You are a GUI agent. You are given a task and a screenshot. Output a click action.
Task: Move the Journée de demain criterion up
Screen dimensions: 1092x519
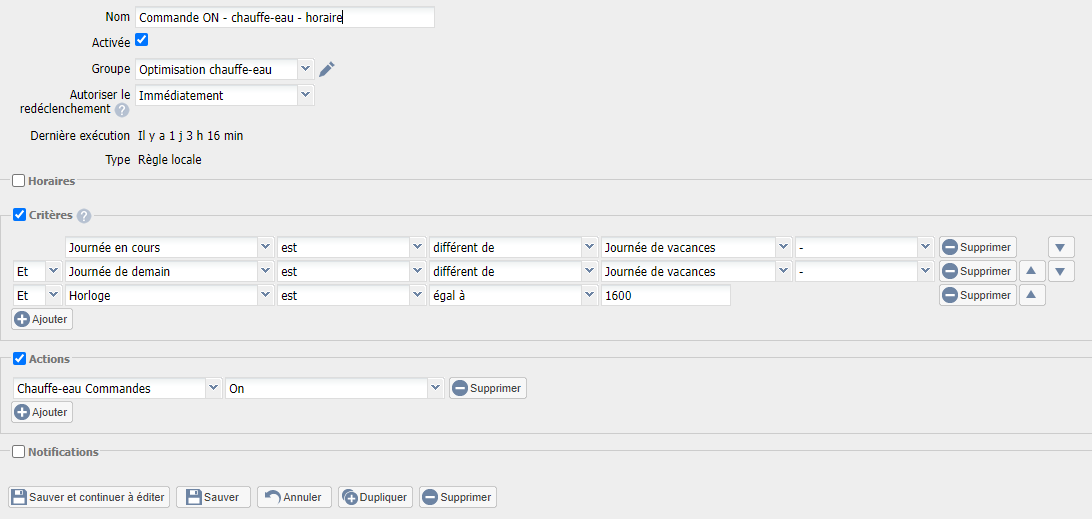coord(1032,271)
